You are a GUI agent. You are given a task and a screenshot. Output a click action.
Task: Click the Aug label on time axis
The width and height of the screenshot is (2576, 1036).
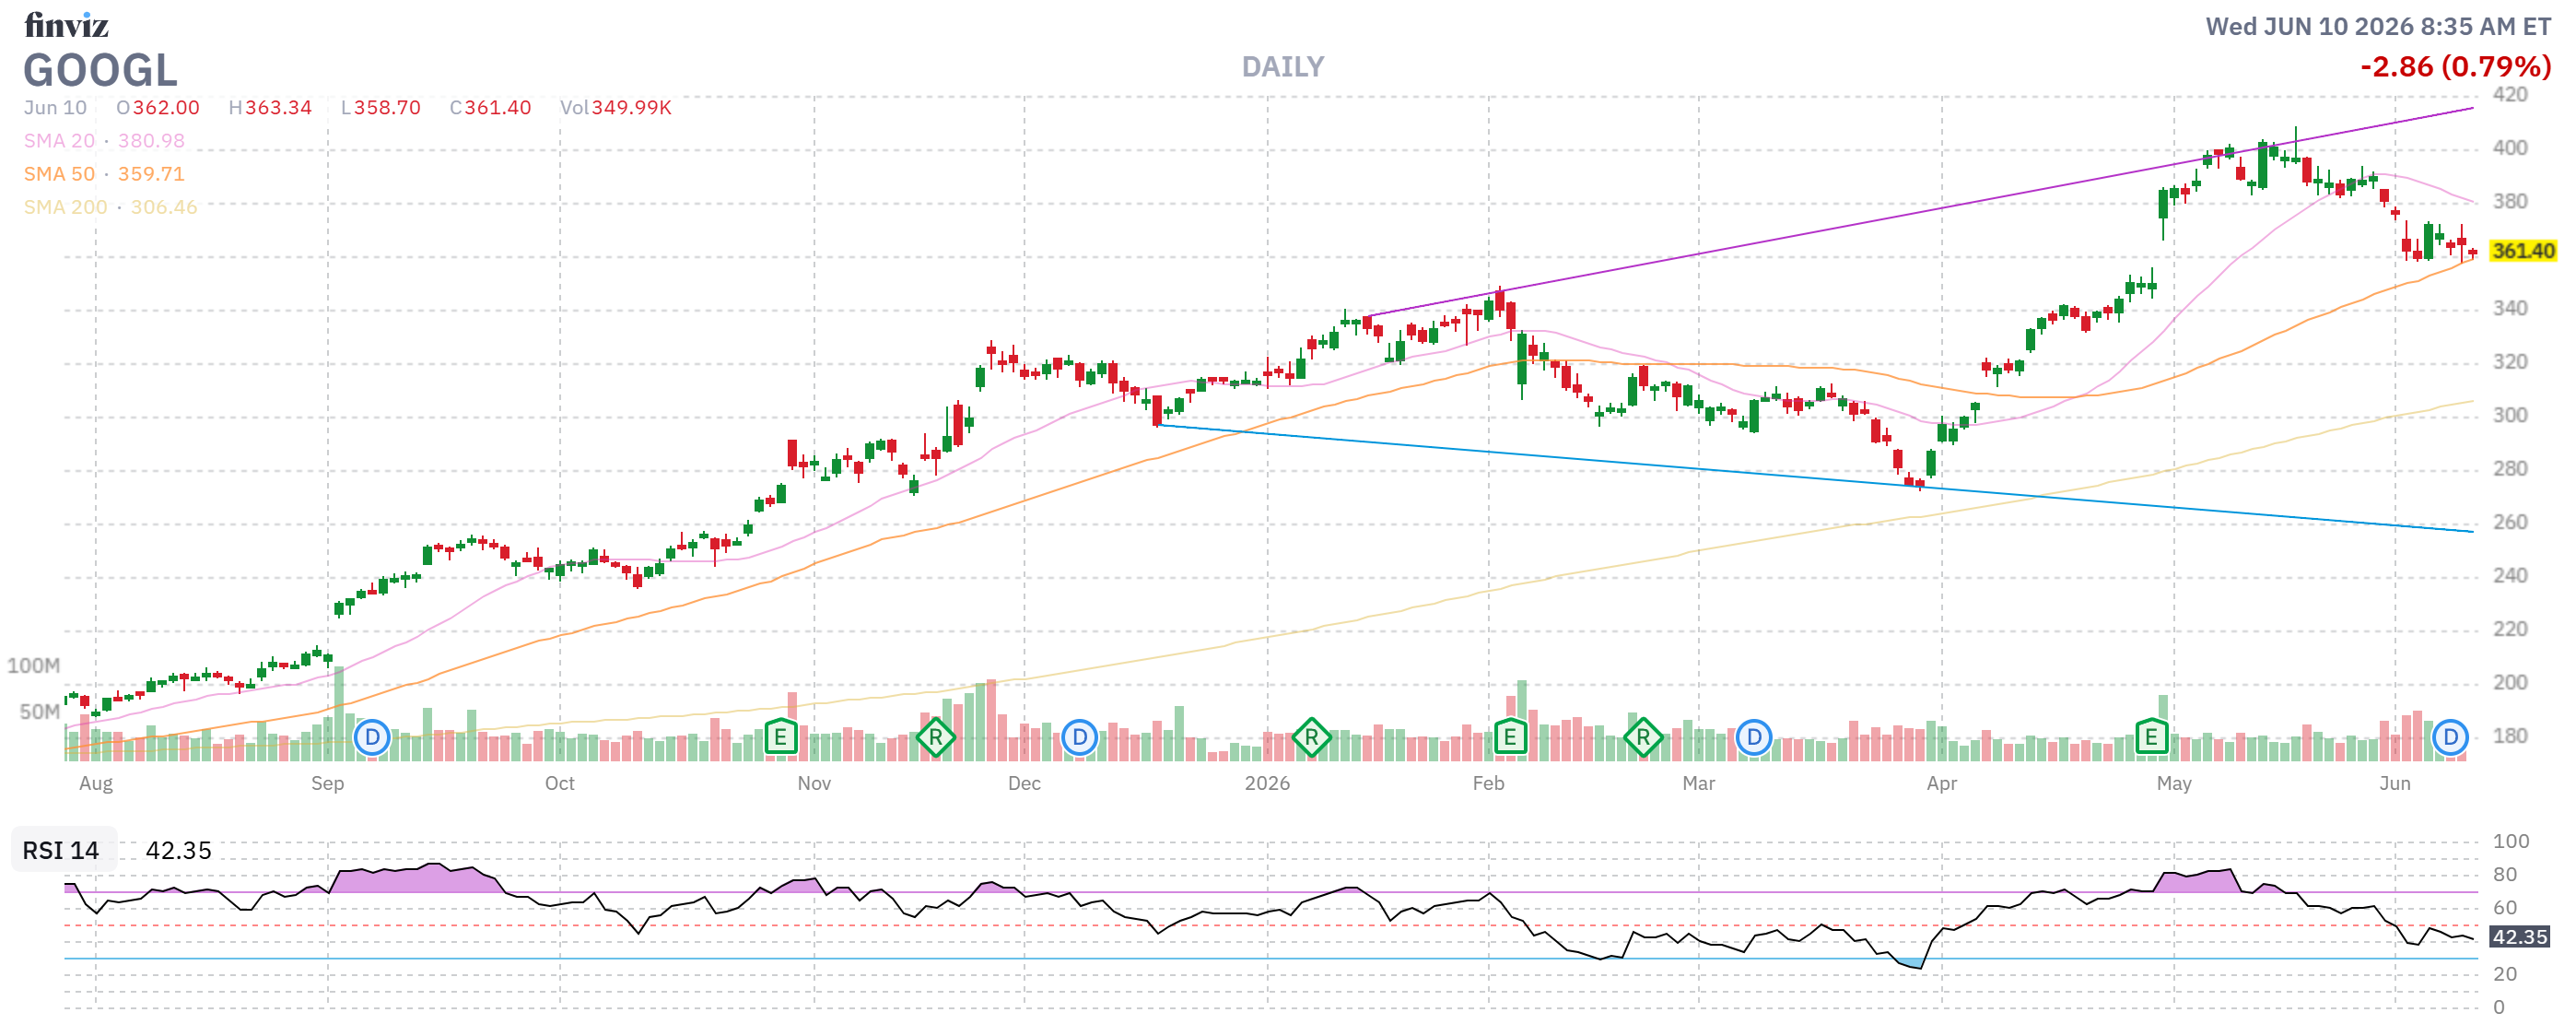coord(96,783)
